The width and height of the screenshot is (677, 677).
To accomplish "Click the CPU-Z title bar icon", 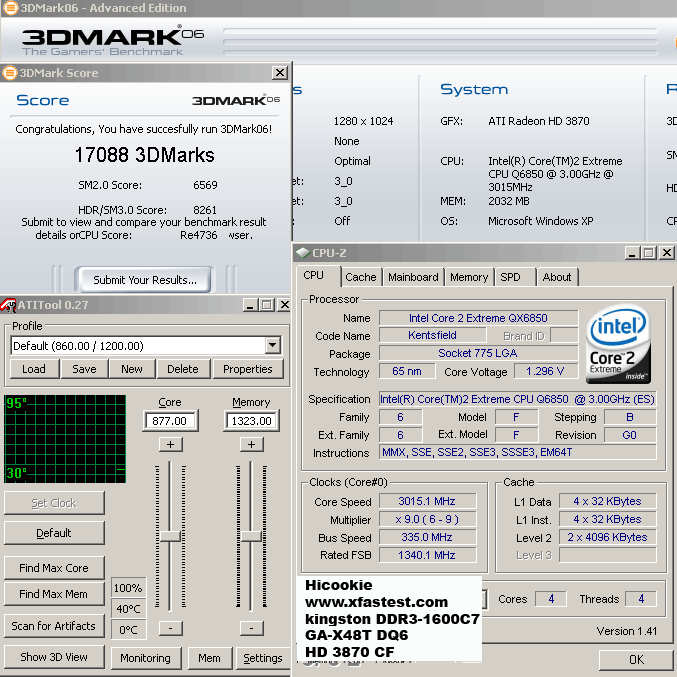I will click(x=303, y=253).
